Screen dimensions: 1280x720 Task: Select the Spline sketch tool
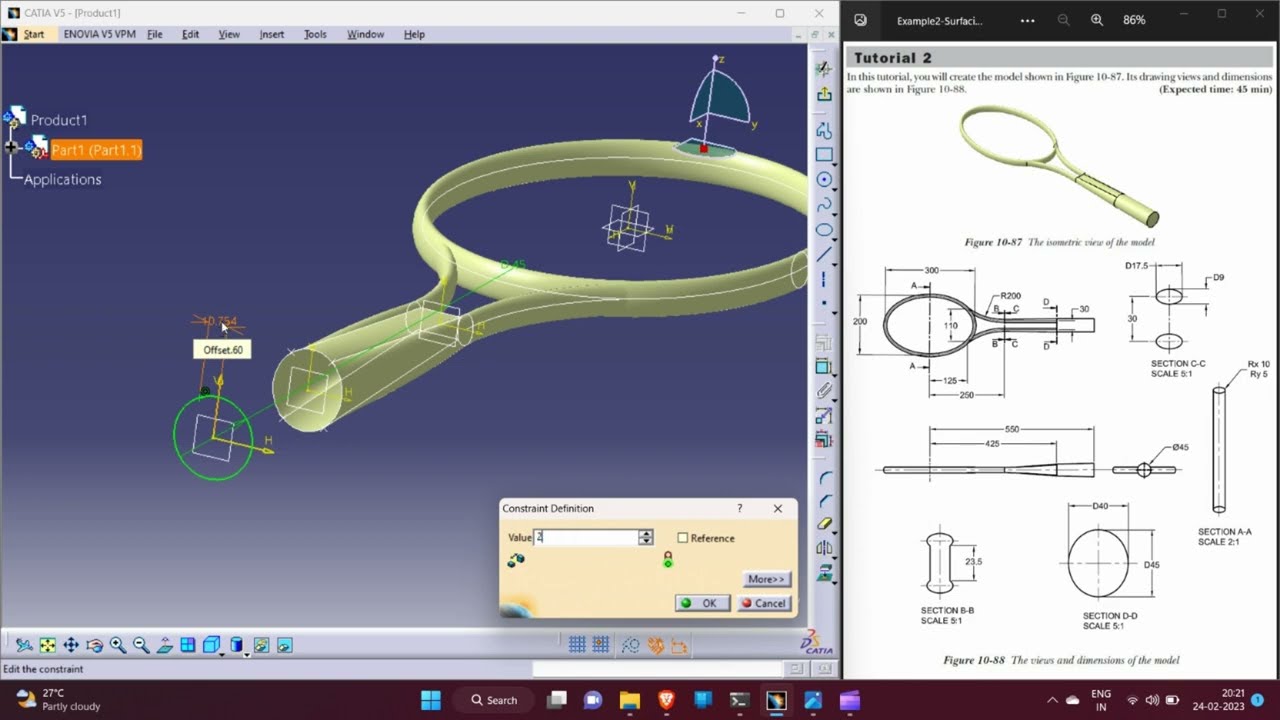click(x=824, y=205)
